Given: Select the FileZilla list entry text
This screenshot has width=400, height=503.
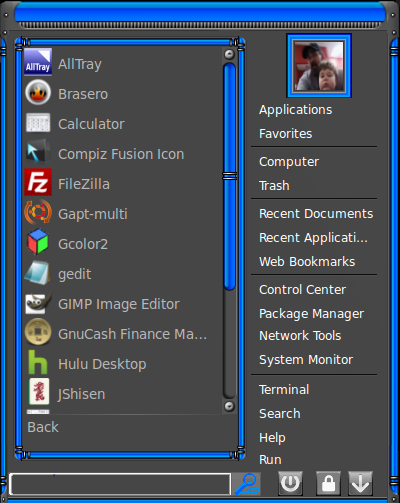Looking at the screenshot, I should pyautogui.click(x=84, y=184).
